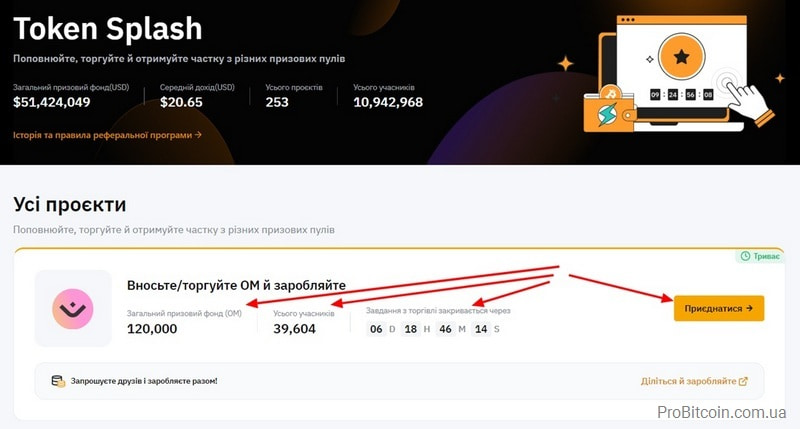Follow the Діліться й заробляйте link
The image size is (800, 429).
[688, 381]
